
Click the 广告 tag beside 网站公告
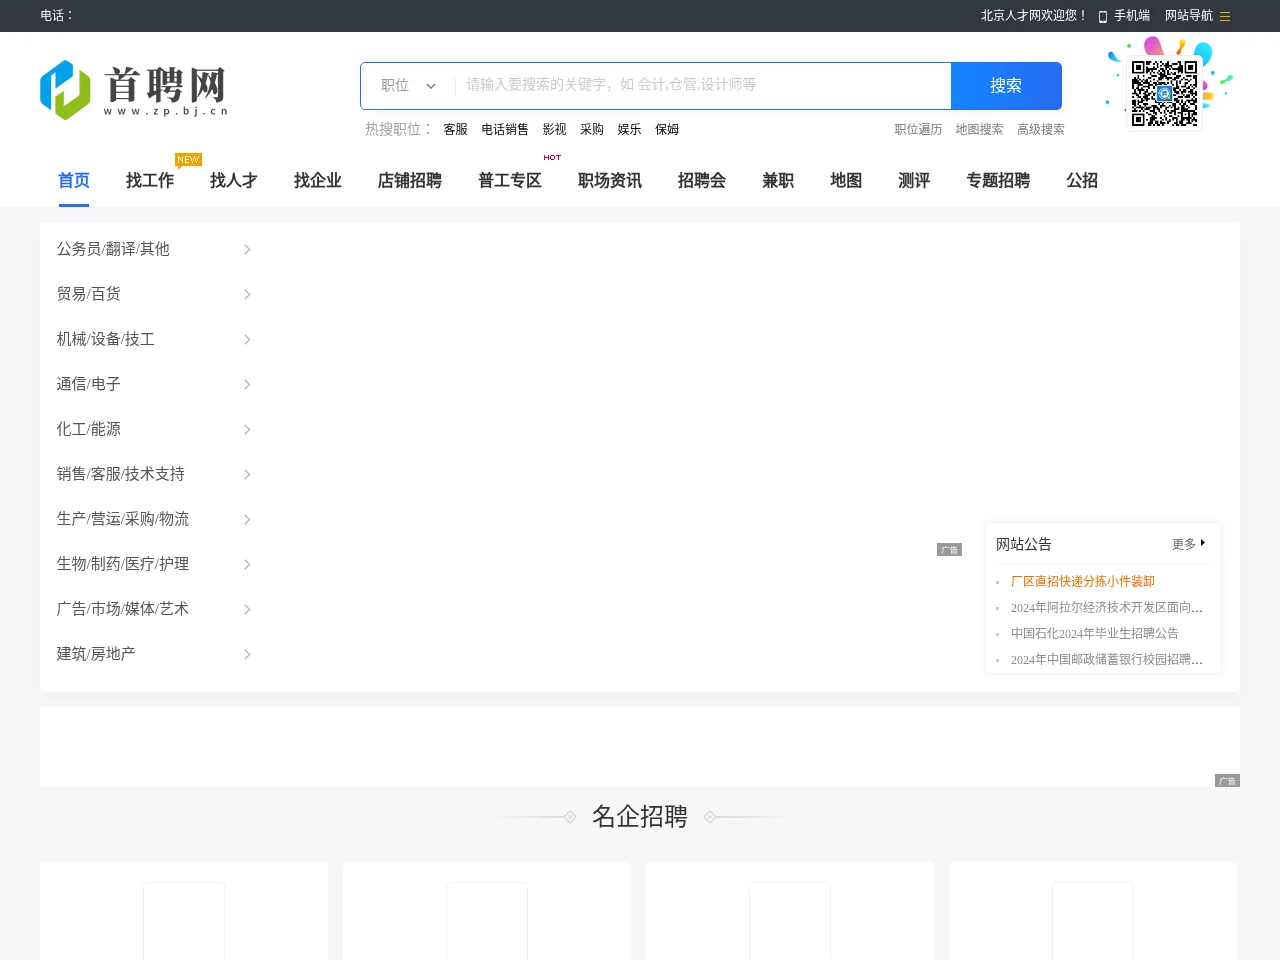coord(949,550)
